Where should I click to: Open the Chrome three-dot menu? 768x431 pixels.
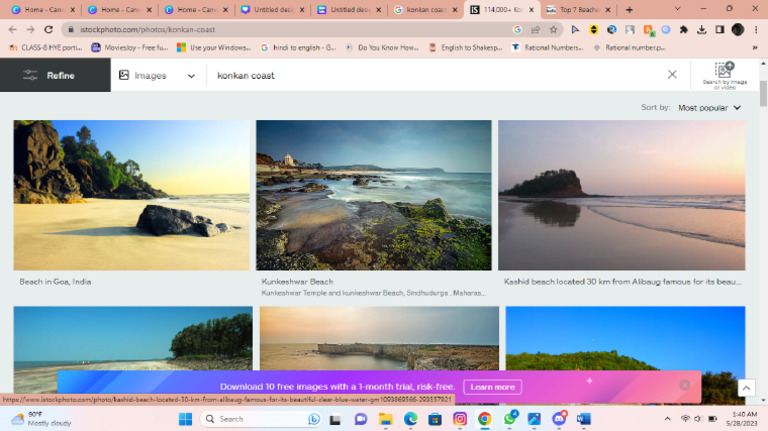(756, 30)
